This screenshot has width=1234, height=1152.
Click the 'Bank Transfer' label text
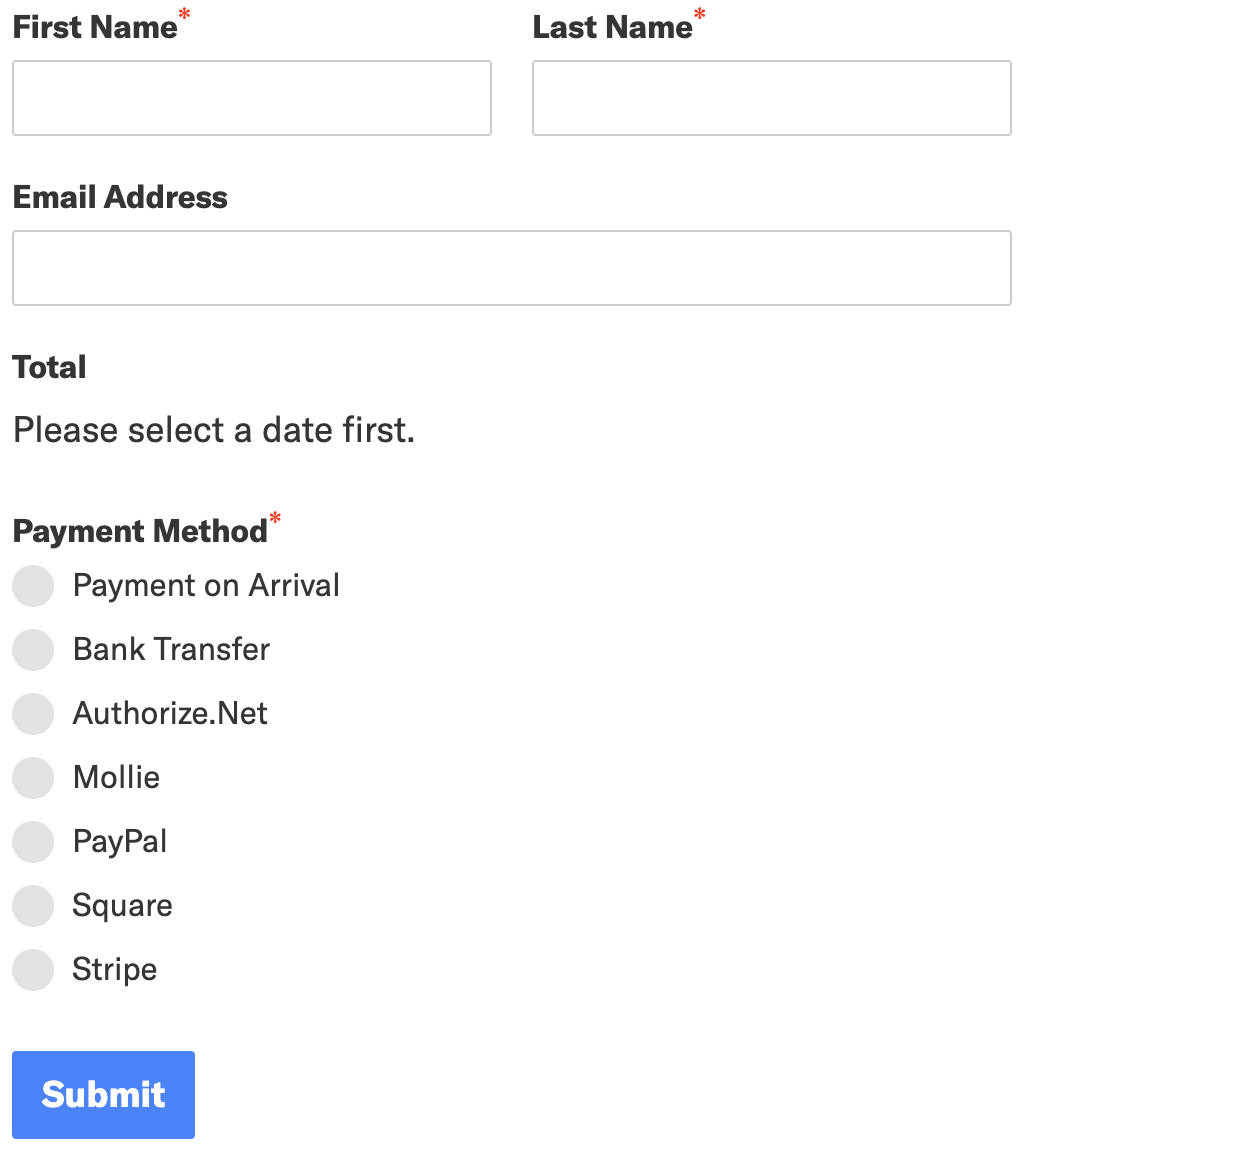(x=171, y=649)
